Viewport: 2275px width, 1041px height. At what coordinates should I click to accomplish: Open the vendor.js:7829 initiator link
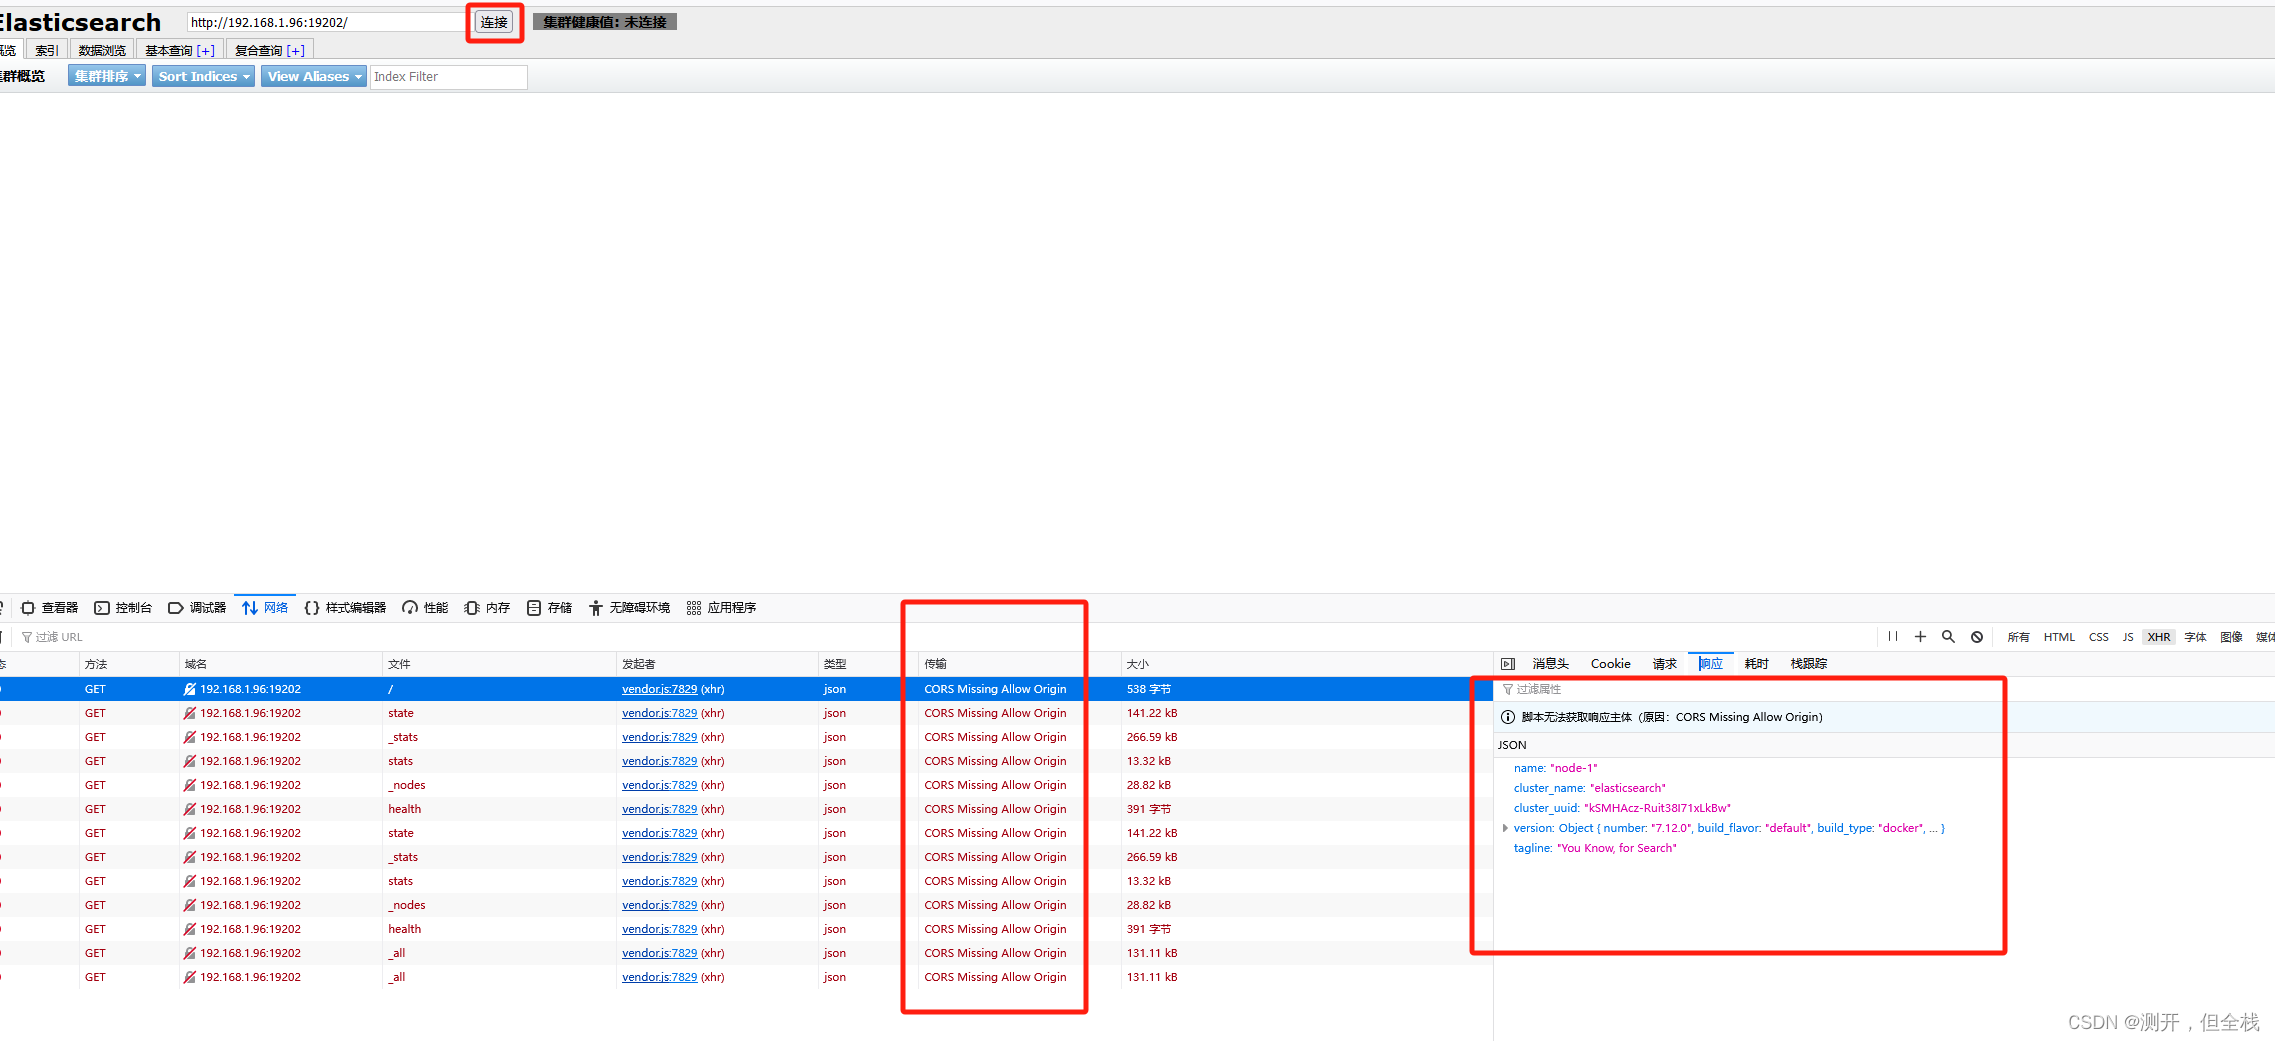click(658, 688)
